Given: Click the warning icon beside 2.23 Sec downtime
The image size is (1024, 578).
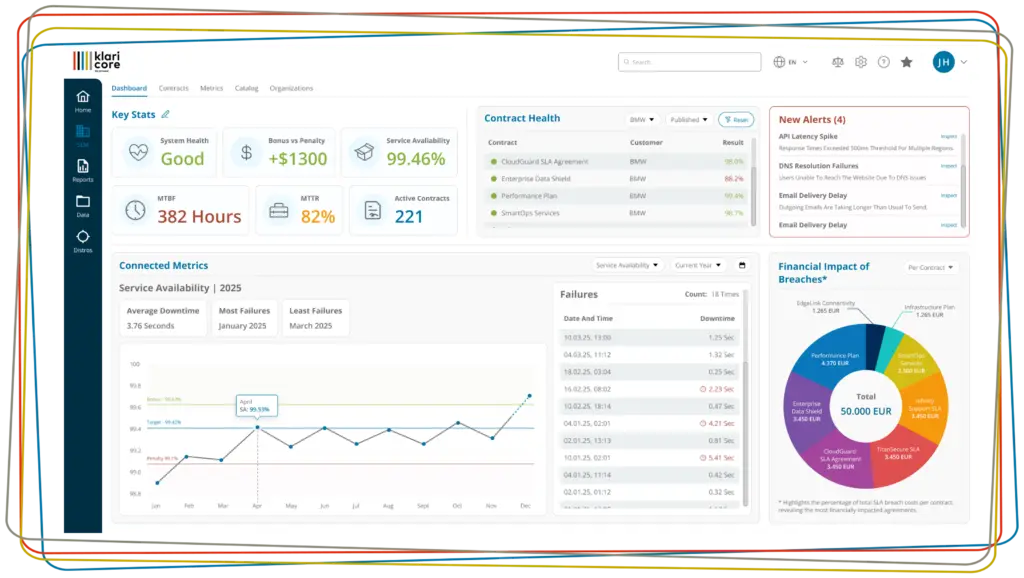Looking at the screenshot, I should pyautogui.click(x=703, y=389).
